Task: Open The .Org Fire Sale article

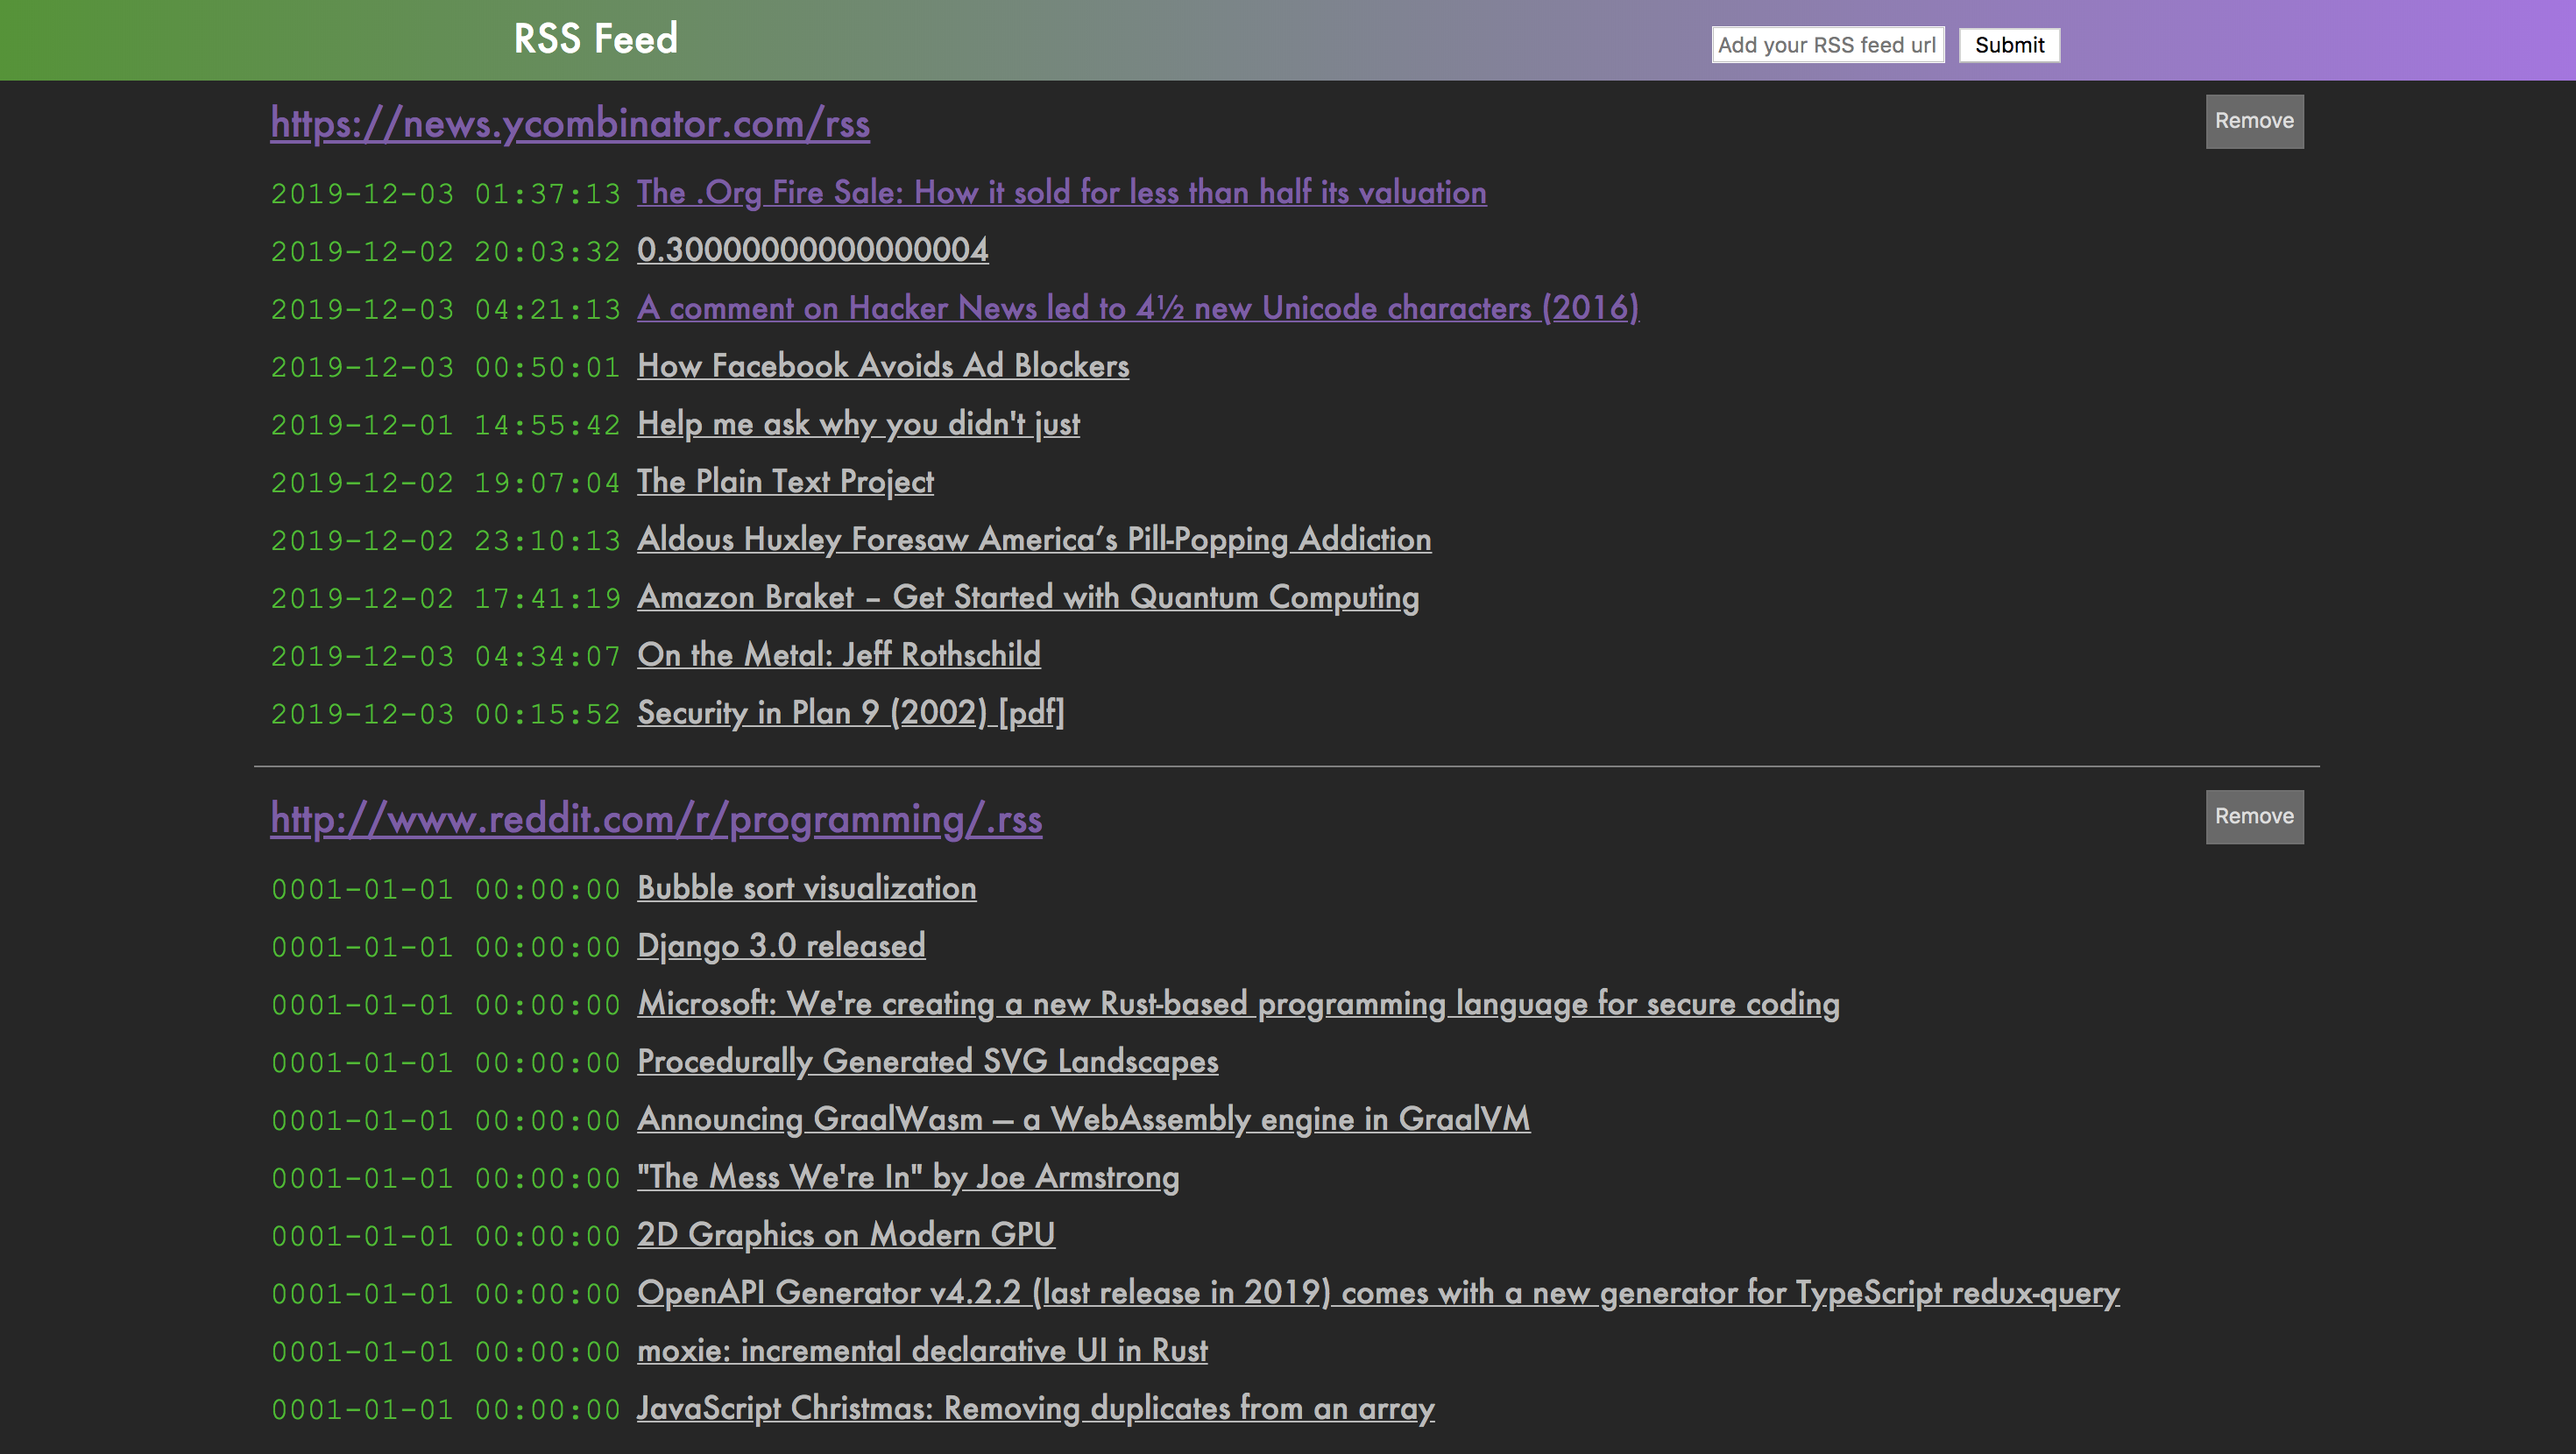Action: 1061,192
